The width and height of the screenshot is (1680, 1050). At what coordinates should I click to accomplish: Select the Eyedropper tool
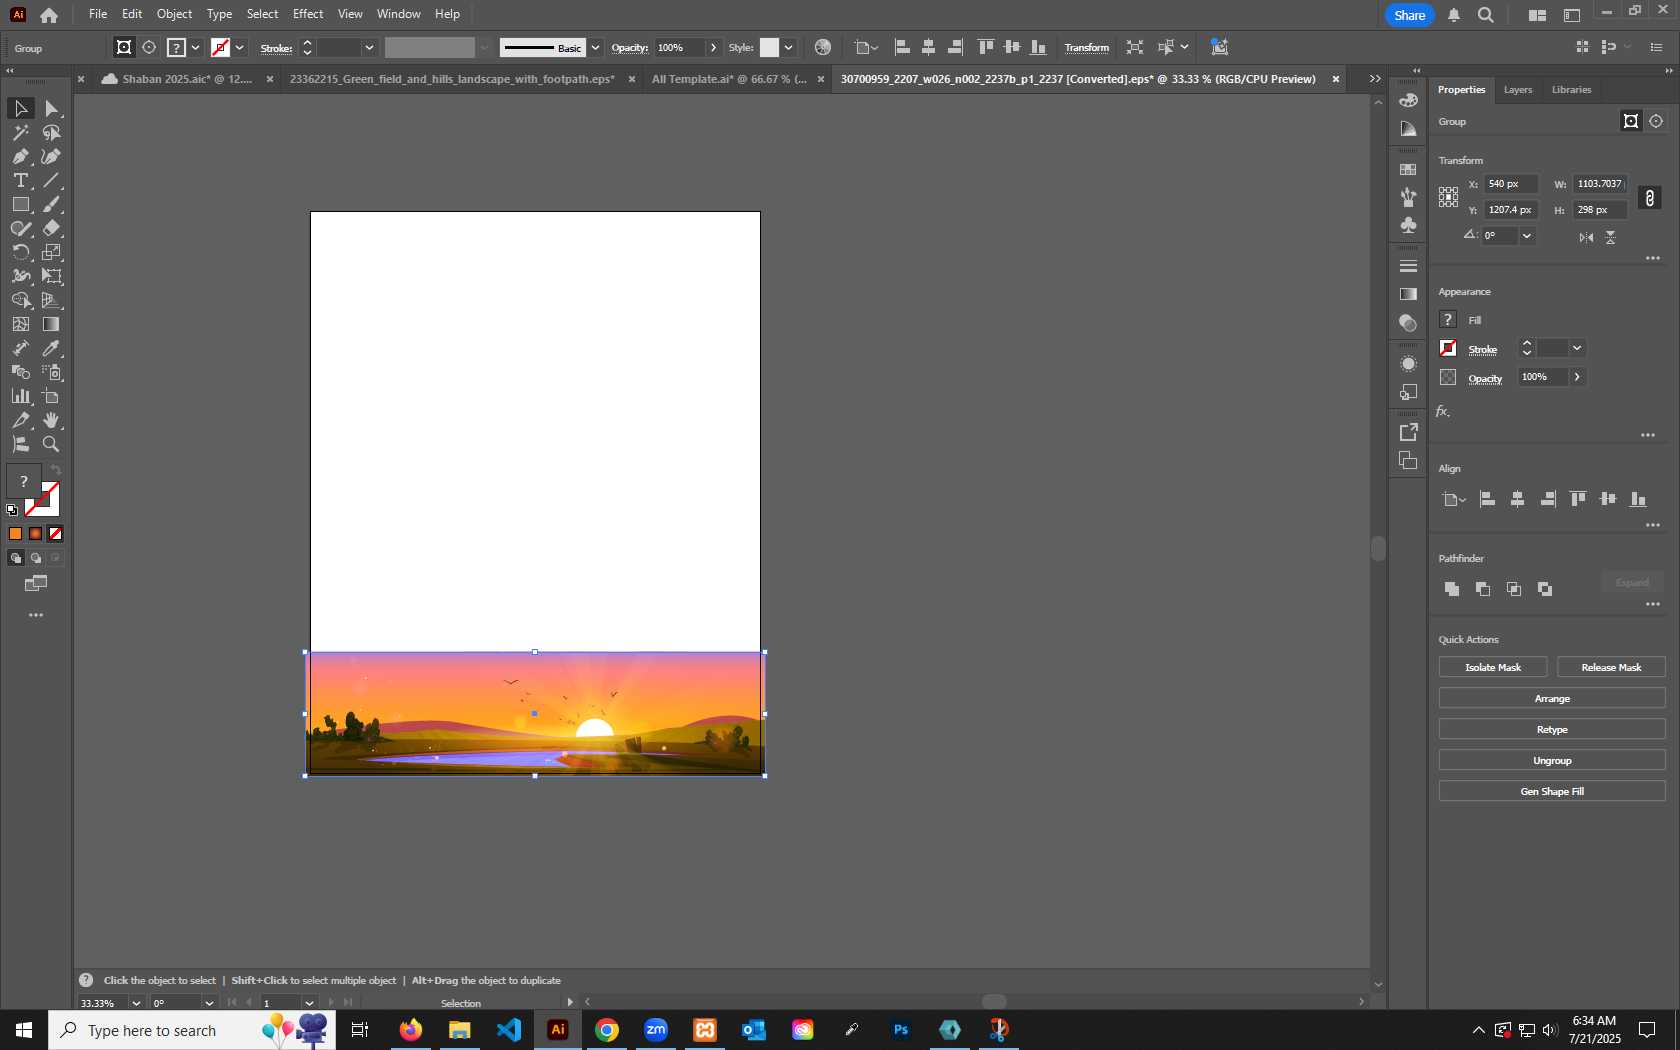[x=52, y=348]
